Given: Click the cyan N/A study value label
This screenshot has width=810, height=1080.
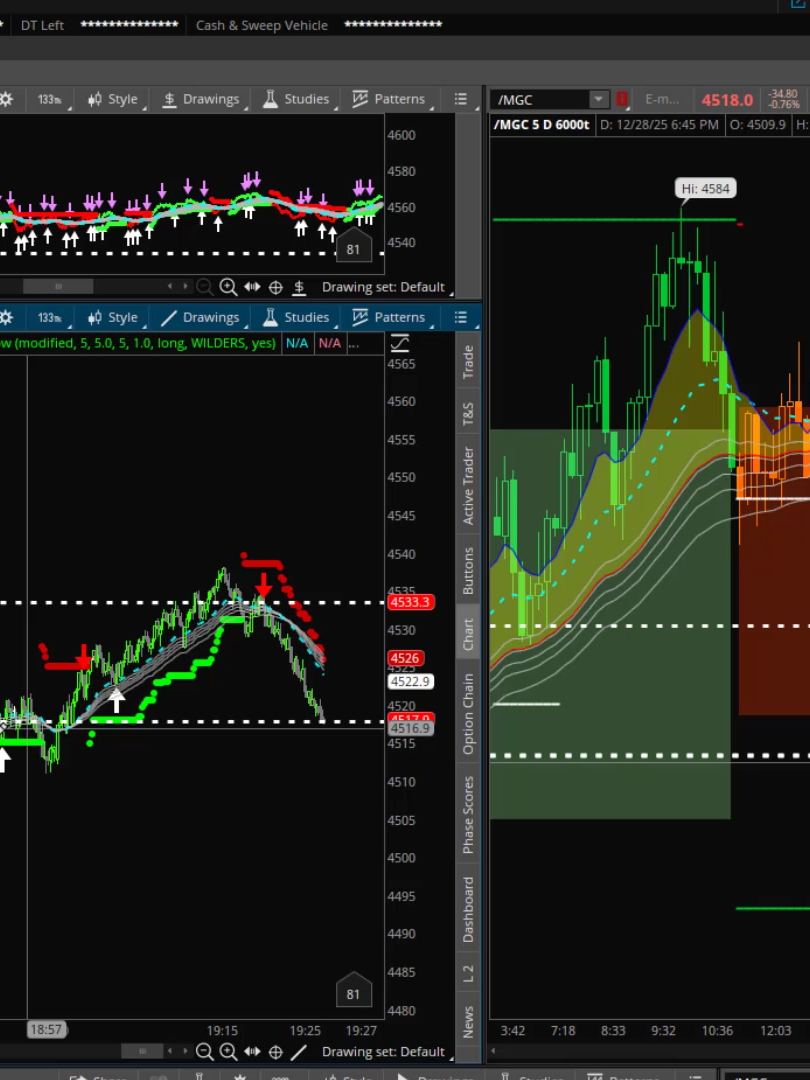Looking at the screenshot, I should [297, 343].
